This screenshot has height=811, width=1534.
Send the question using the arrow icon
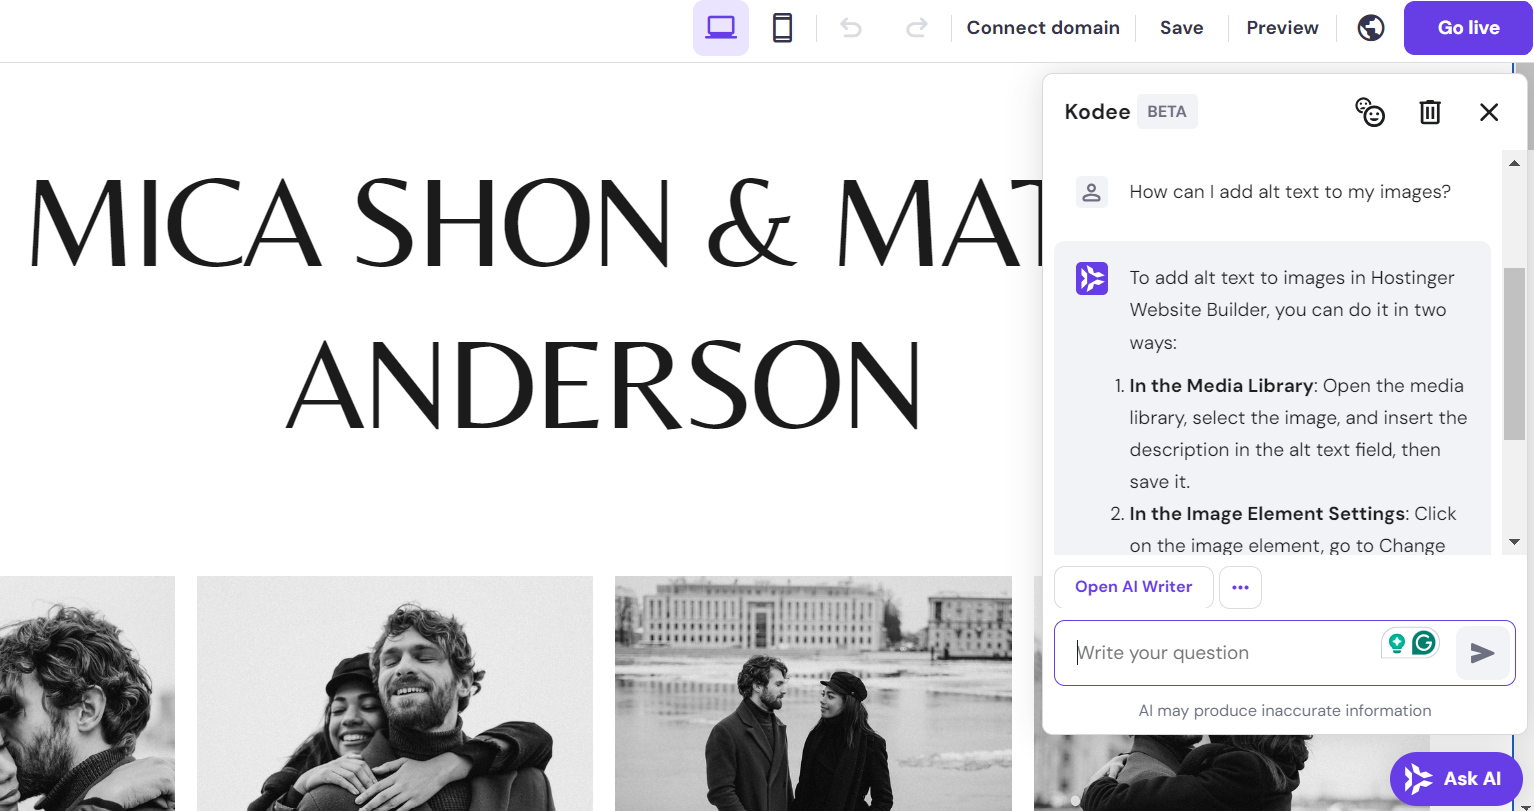[1482, 653]
